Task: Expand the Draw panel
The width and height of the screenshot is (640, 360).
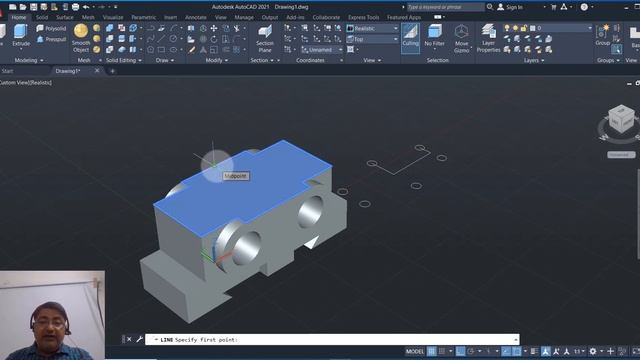Action: pos(165,60)
